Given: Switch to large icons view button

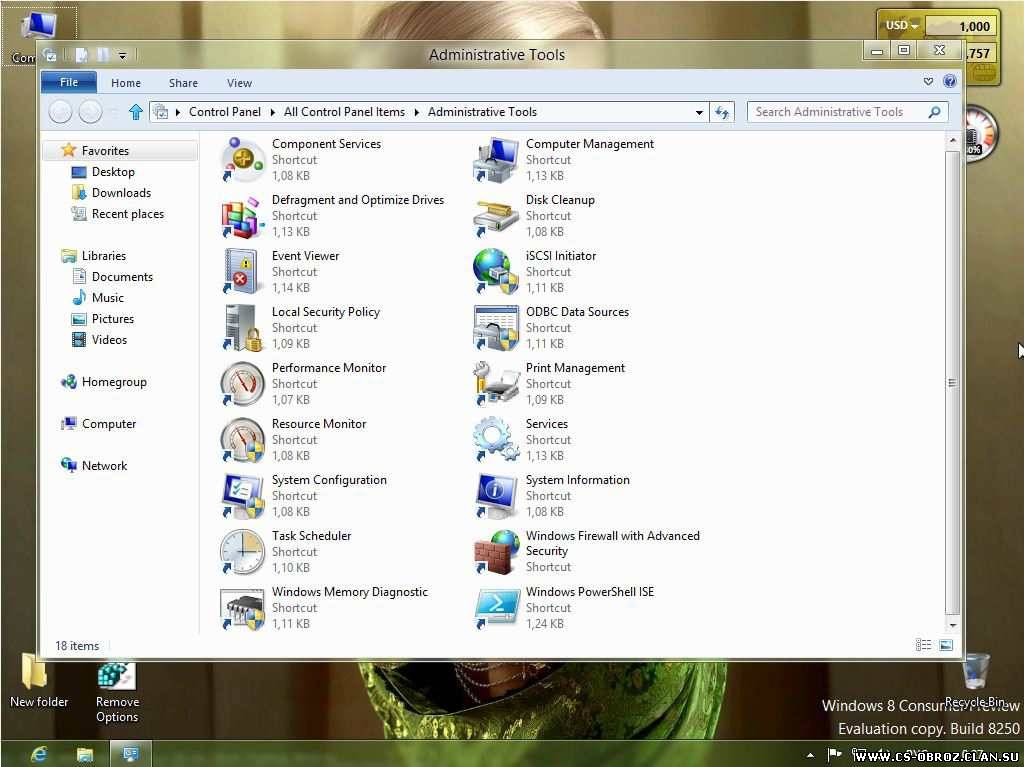Looking at the screenshot, I should pyautogui.click(x=946, y=646).
